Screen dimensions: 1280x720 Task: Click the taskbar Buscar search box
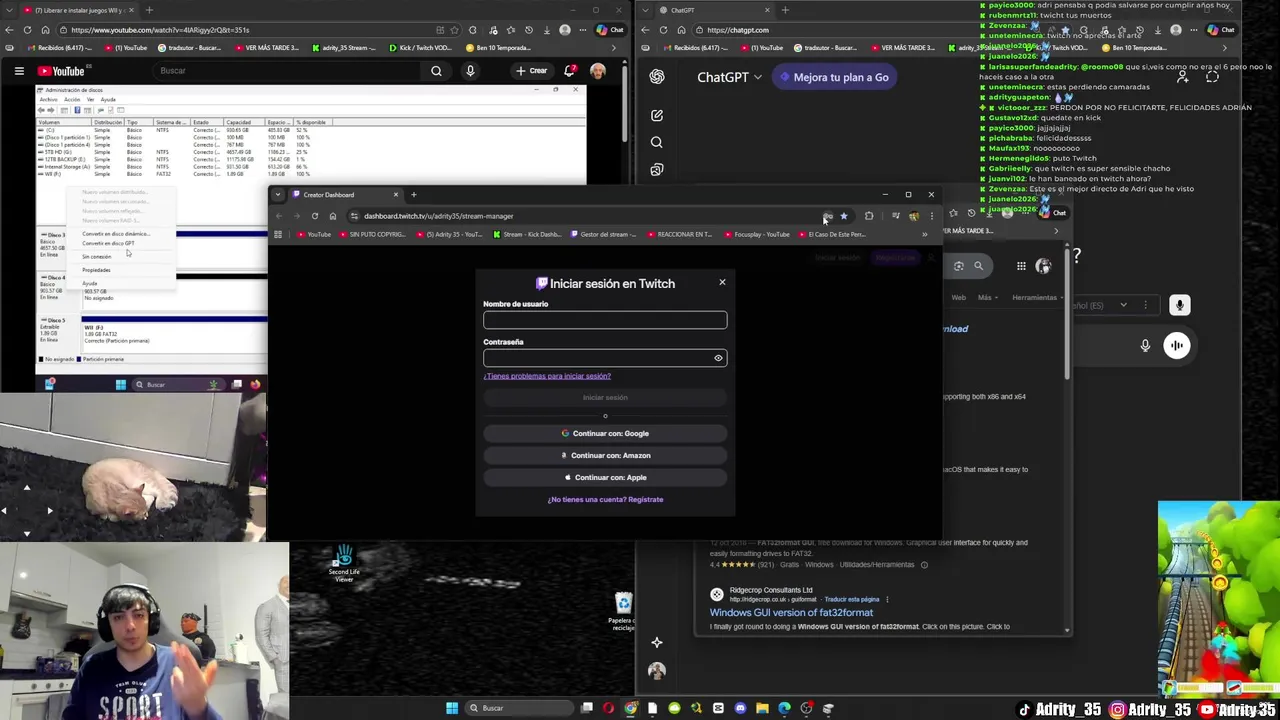coord(519,708)
